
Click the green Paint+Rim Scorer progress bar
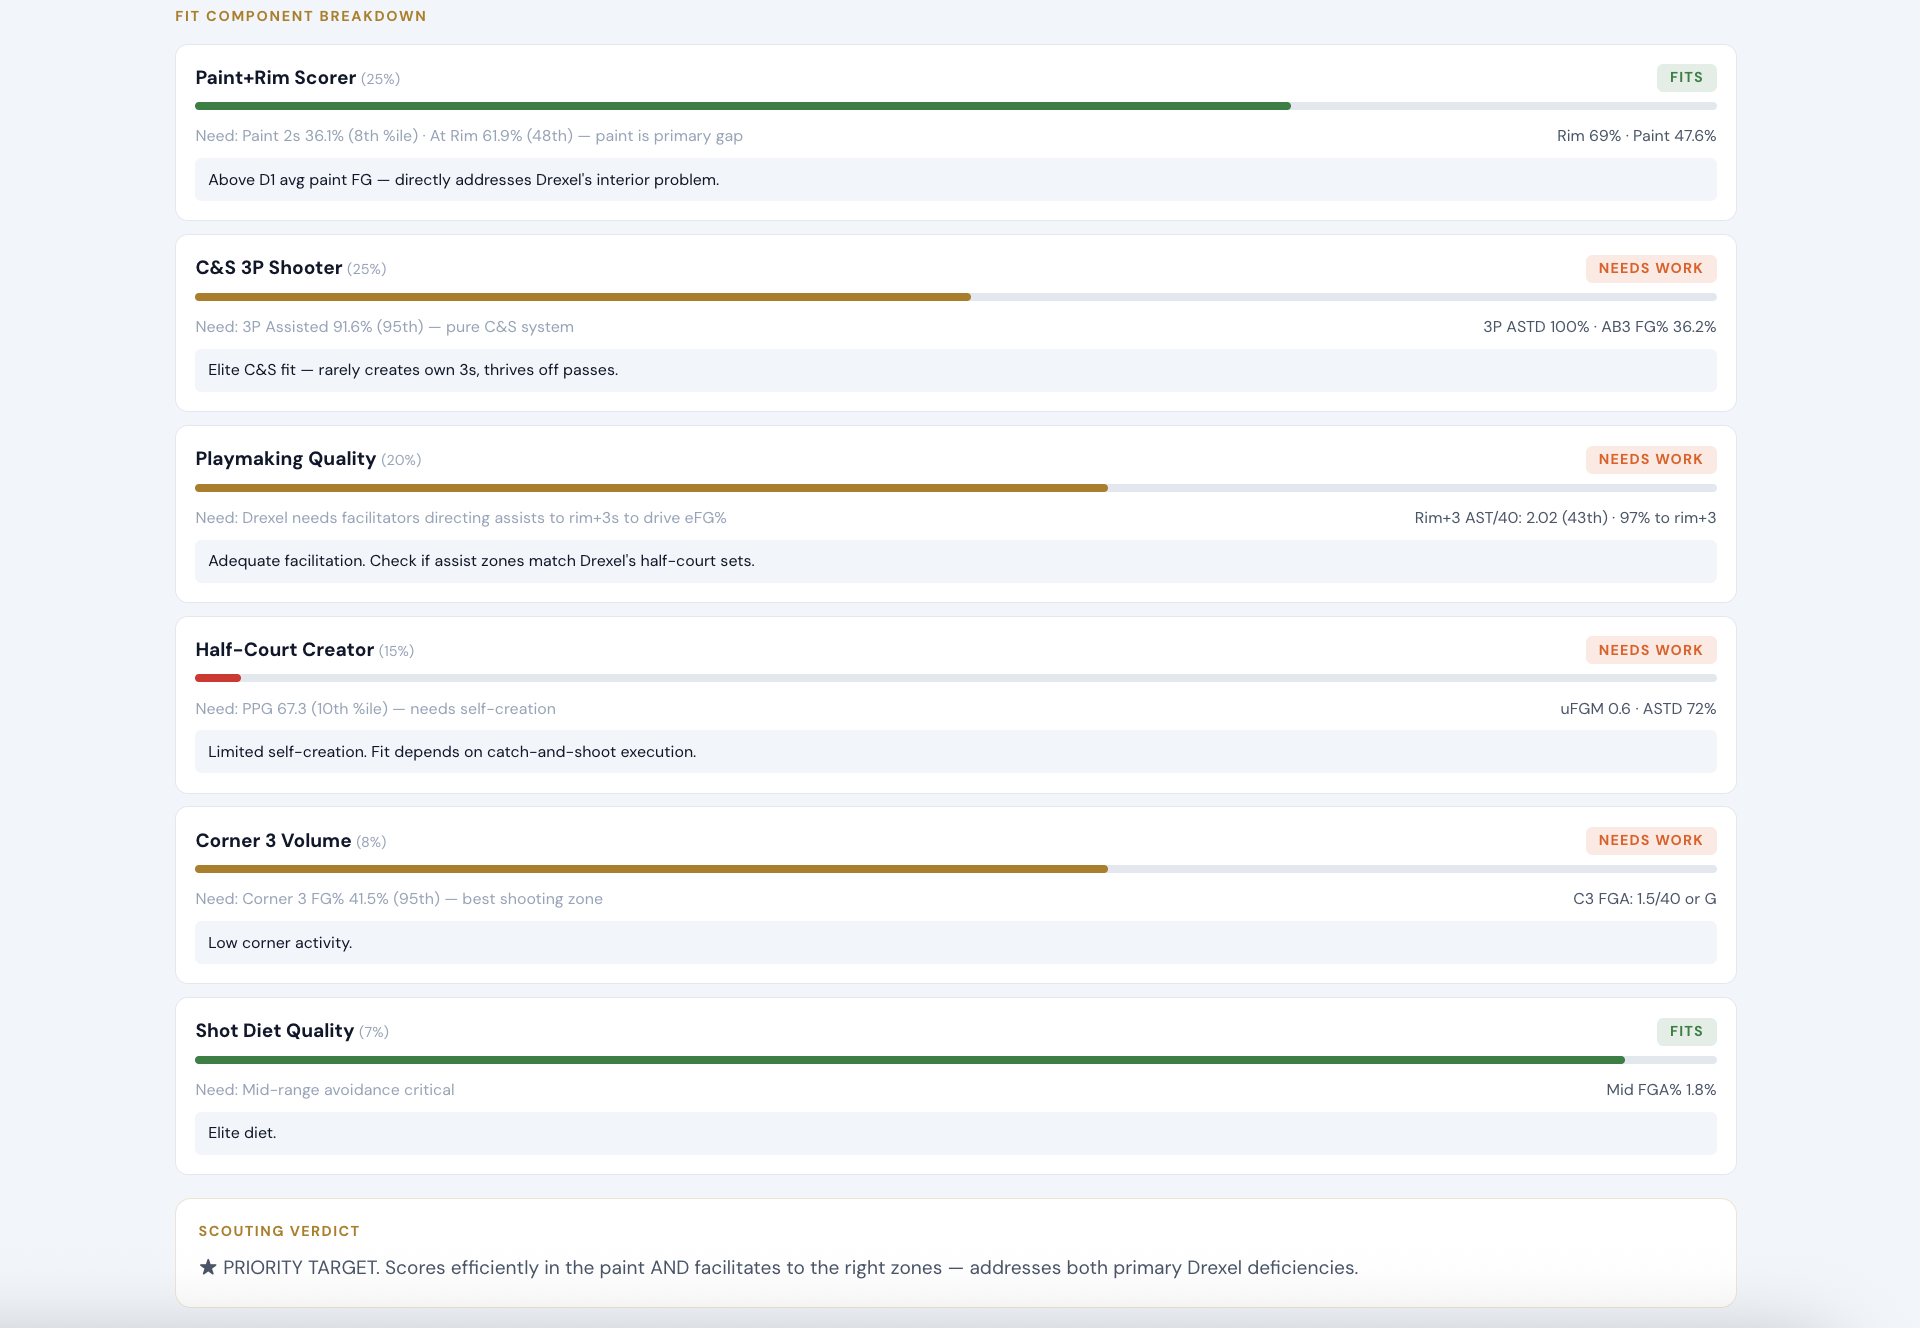click(x=743, y=106)
